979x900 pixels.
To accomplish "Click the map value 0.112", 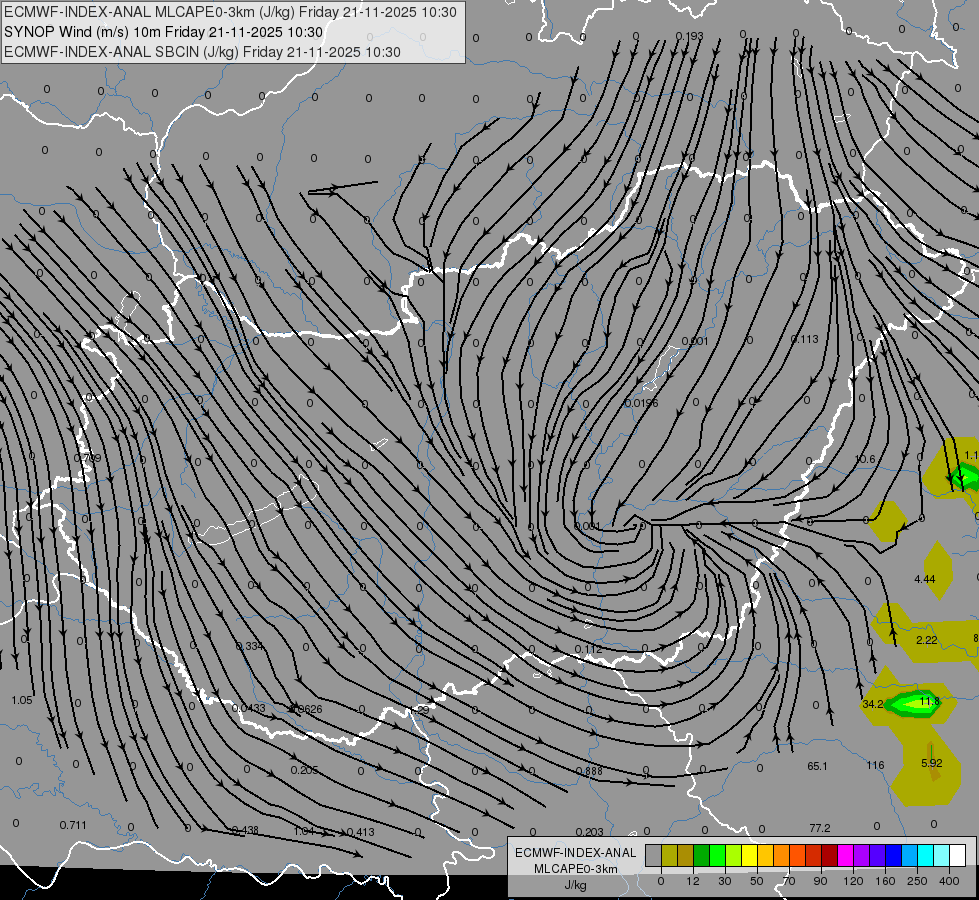I will tap(589, 649).
